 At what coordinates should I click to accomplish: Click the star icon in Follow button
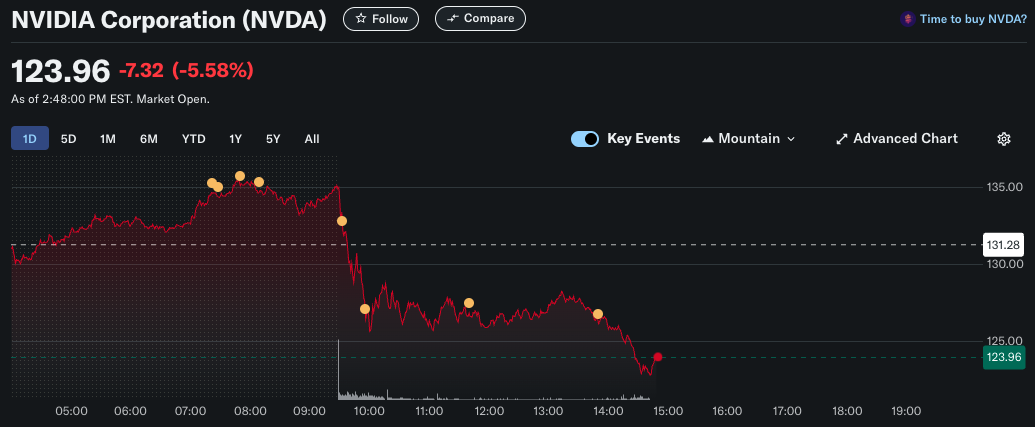[x=361, y=19]
